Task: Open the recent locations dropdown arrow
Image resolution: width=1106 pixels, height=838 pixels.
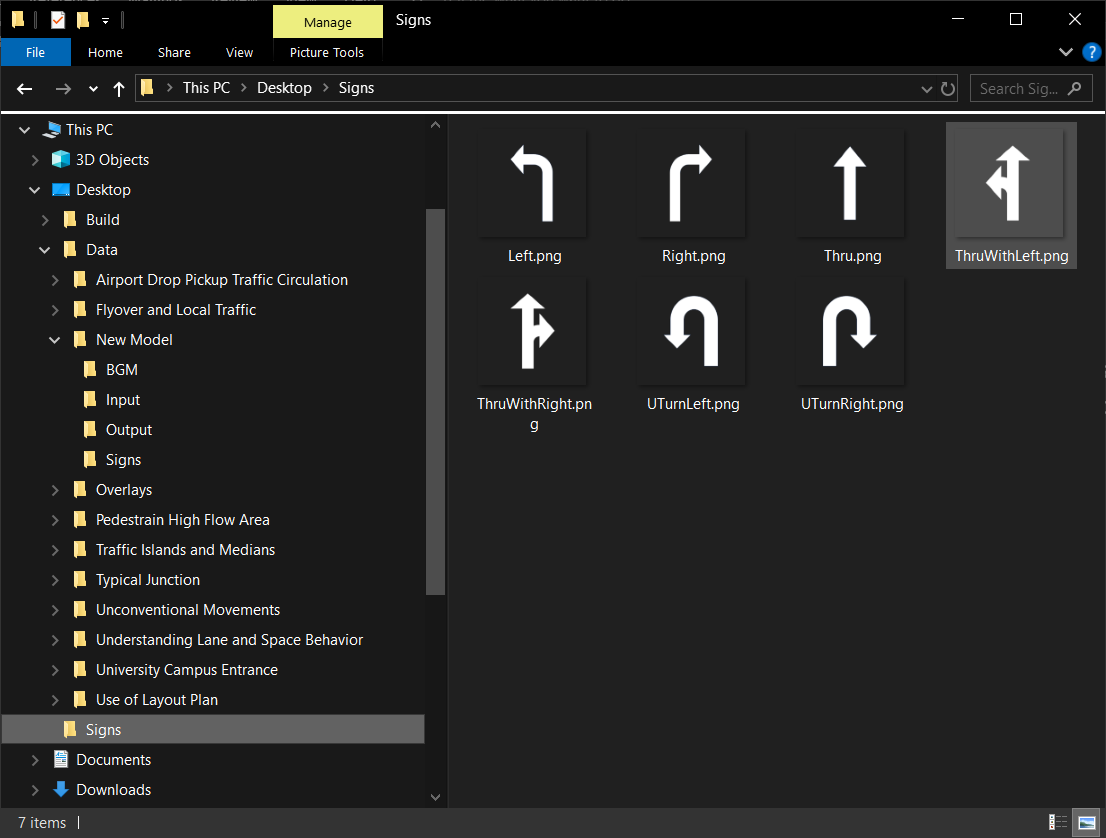Action: [93, 89]
